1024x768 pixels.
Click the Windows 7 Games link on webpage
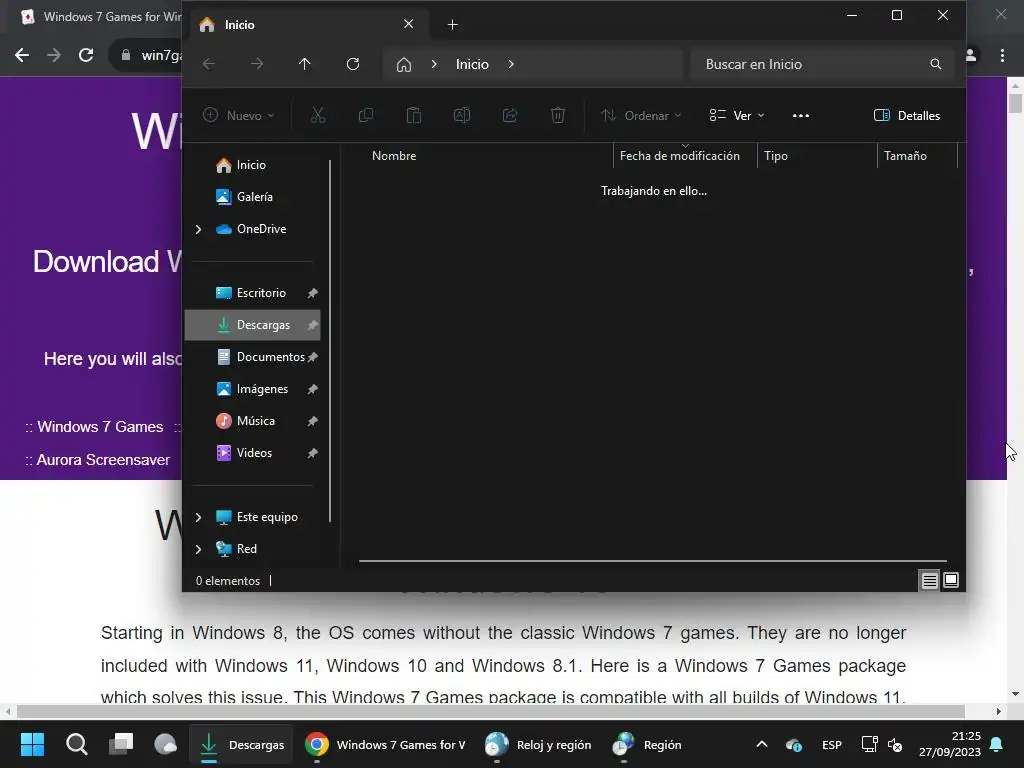[x=100, y=427]
